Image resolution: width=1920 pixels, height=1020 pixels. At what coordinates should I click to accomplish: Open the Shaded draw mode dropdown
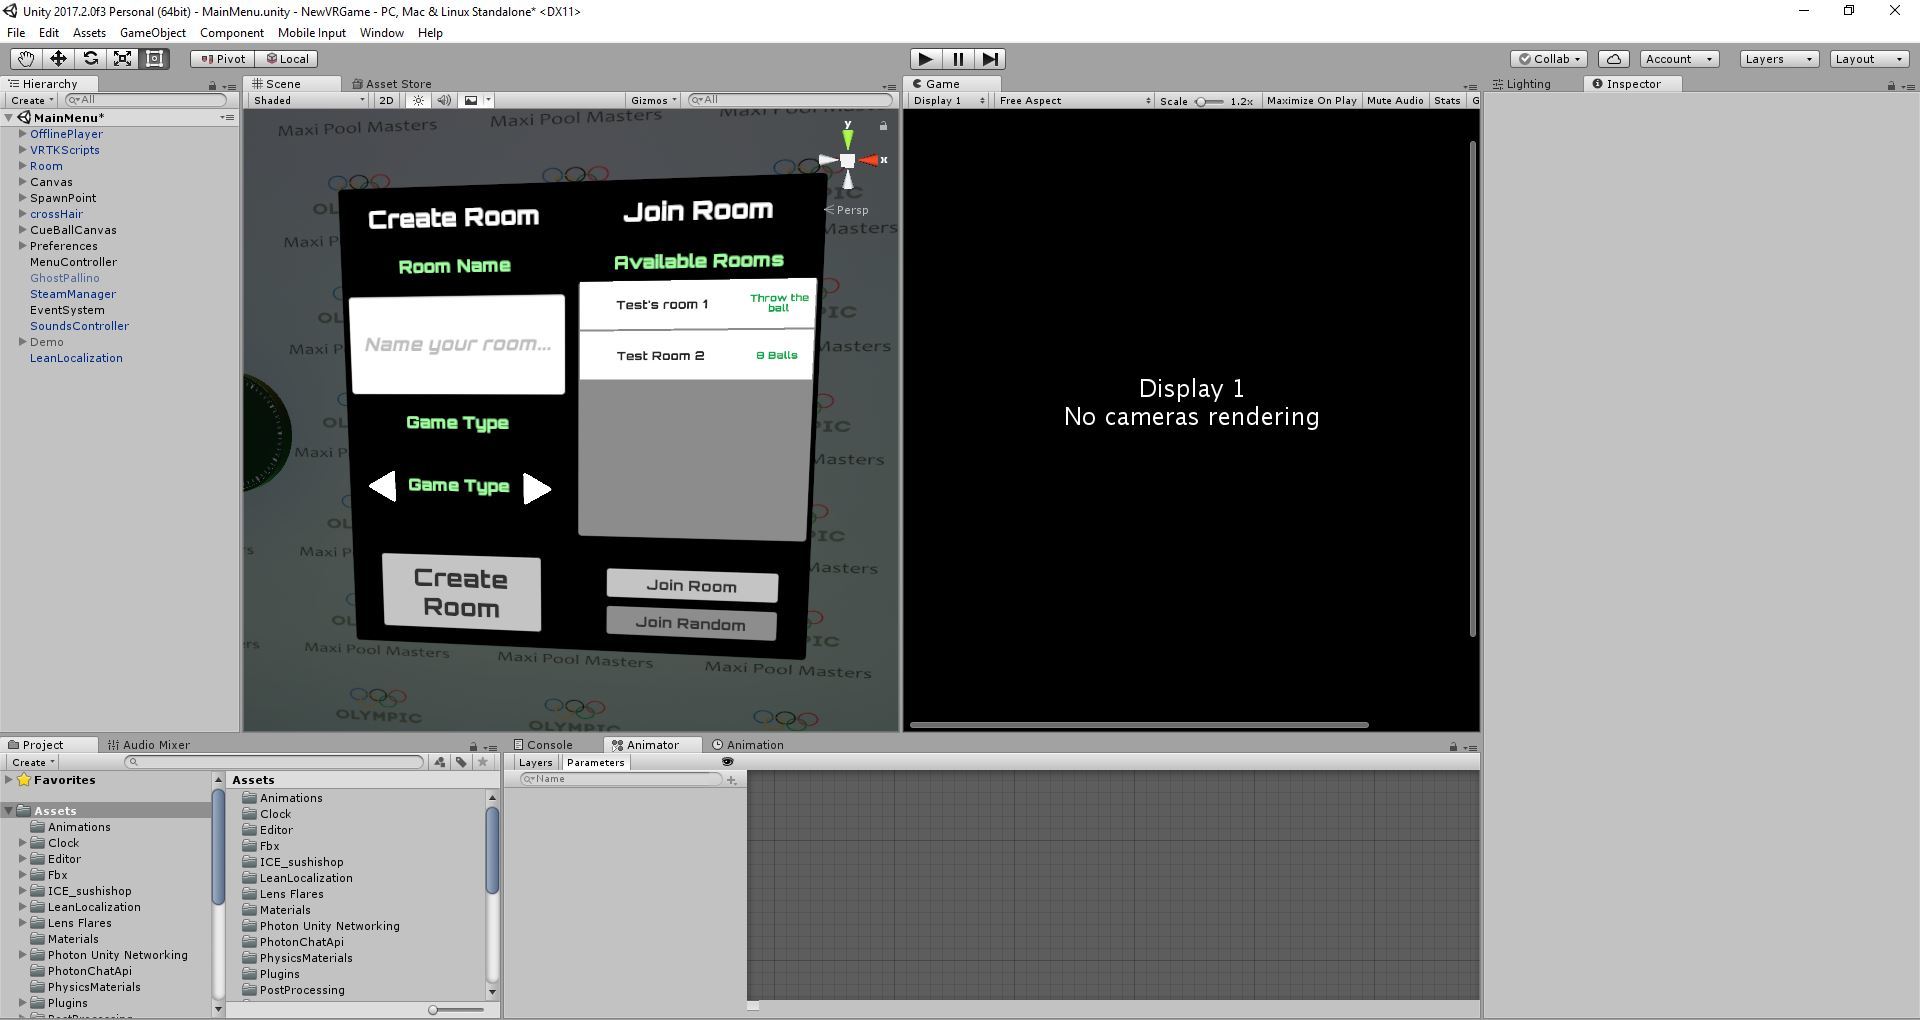tap(308, 100)
